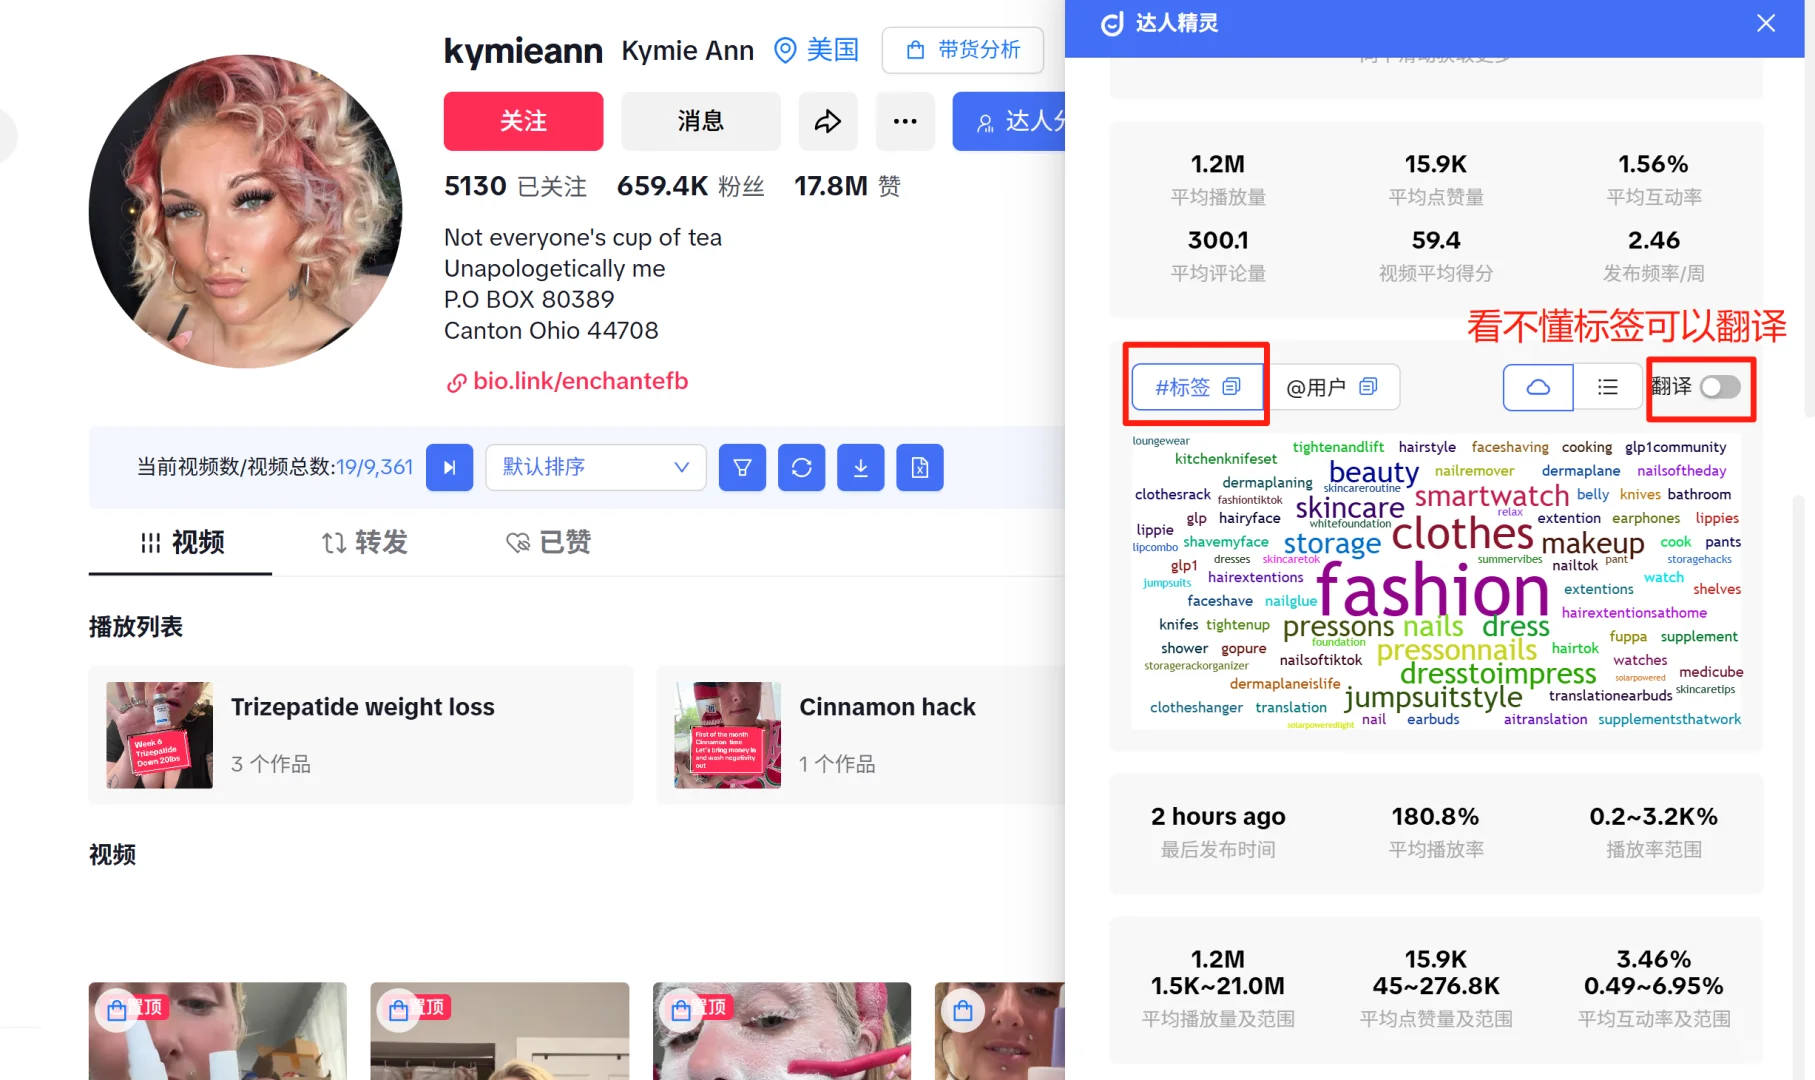Open the bio.link/enchantefb link
This screenshot has height=1080, width=1815.
pos(580,381)
